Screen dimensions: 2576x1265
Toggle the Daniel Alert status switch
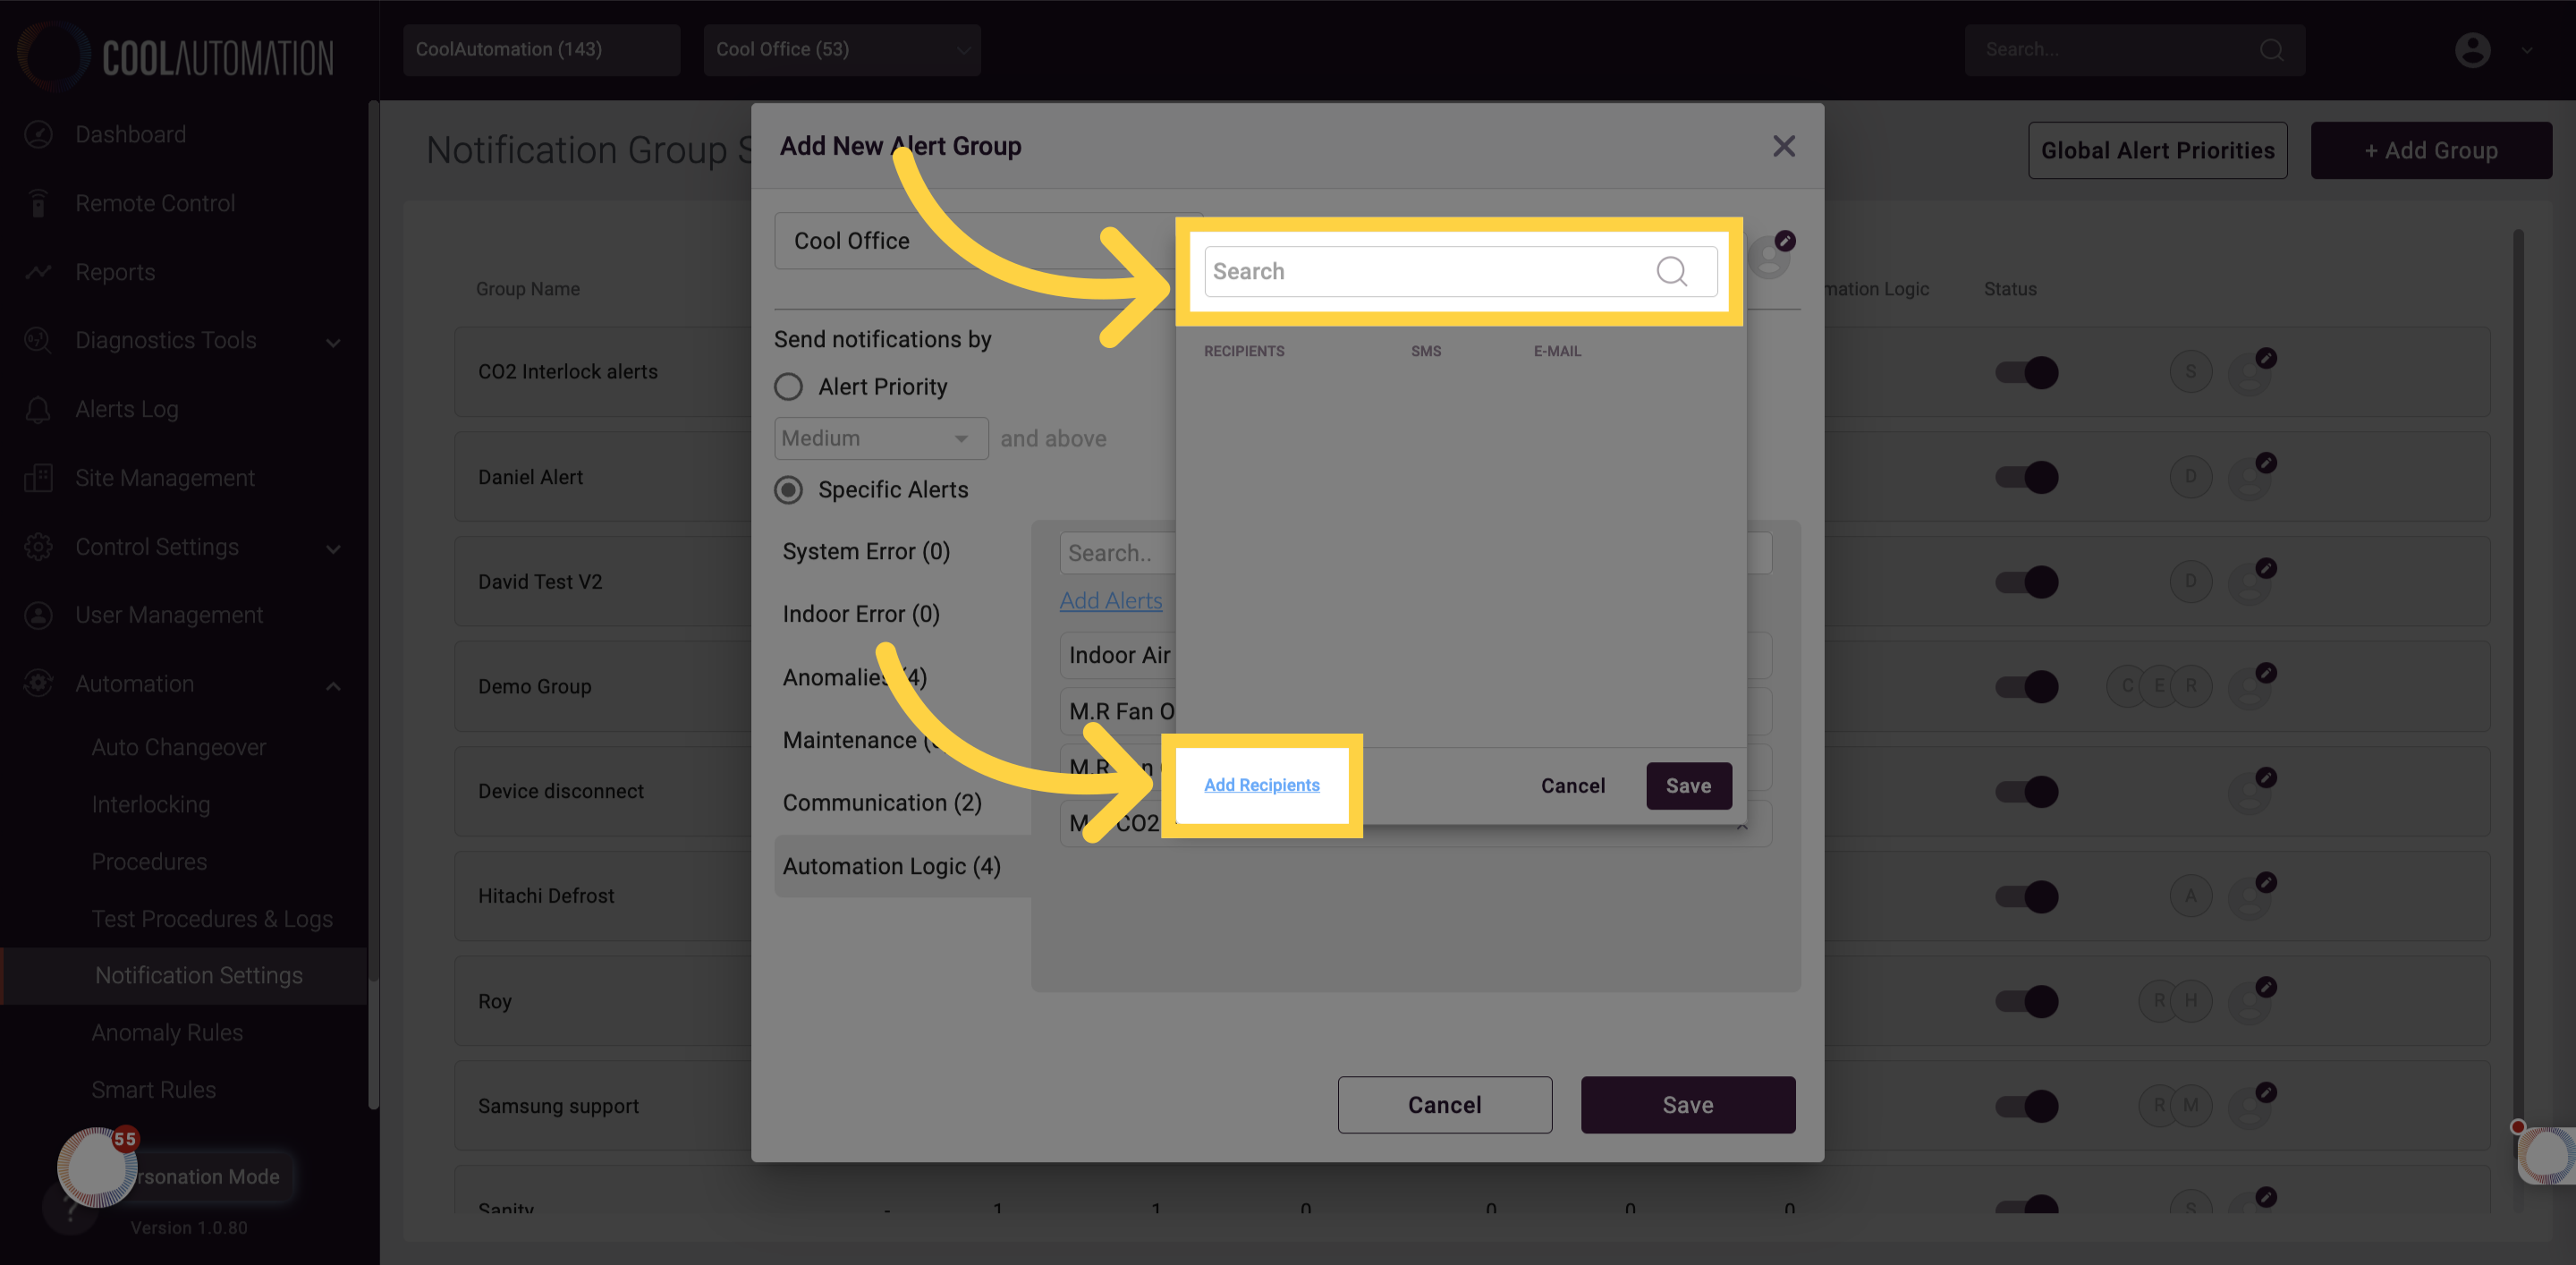(x=2026, y=477)
